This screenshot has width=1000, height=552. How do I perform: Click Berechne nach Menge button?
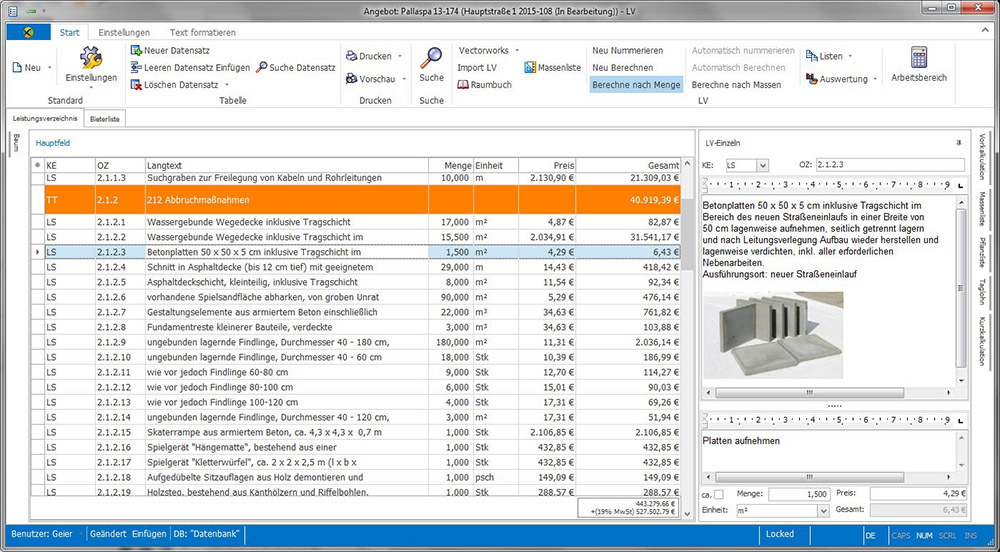[x=636, y=85]
